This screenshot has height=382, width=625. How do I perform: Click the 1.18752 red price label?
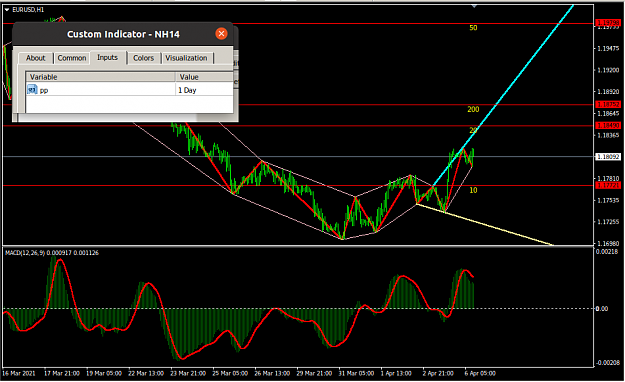(608, 104)
